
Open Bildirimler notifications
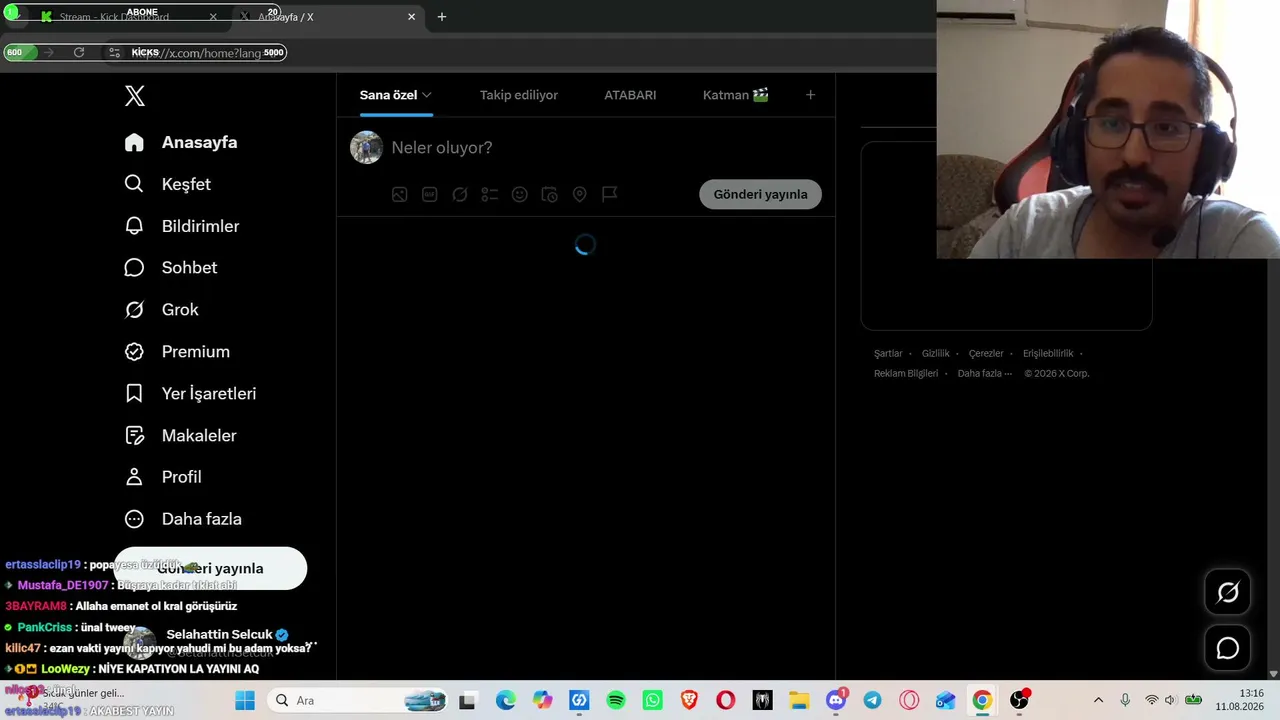coord(181,226)
